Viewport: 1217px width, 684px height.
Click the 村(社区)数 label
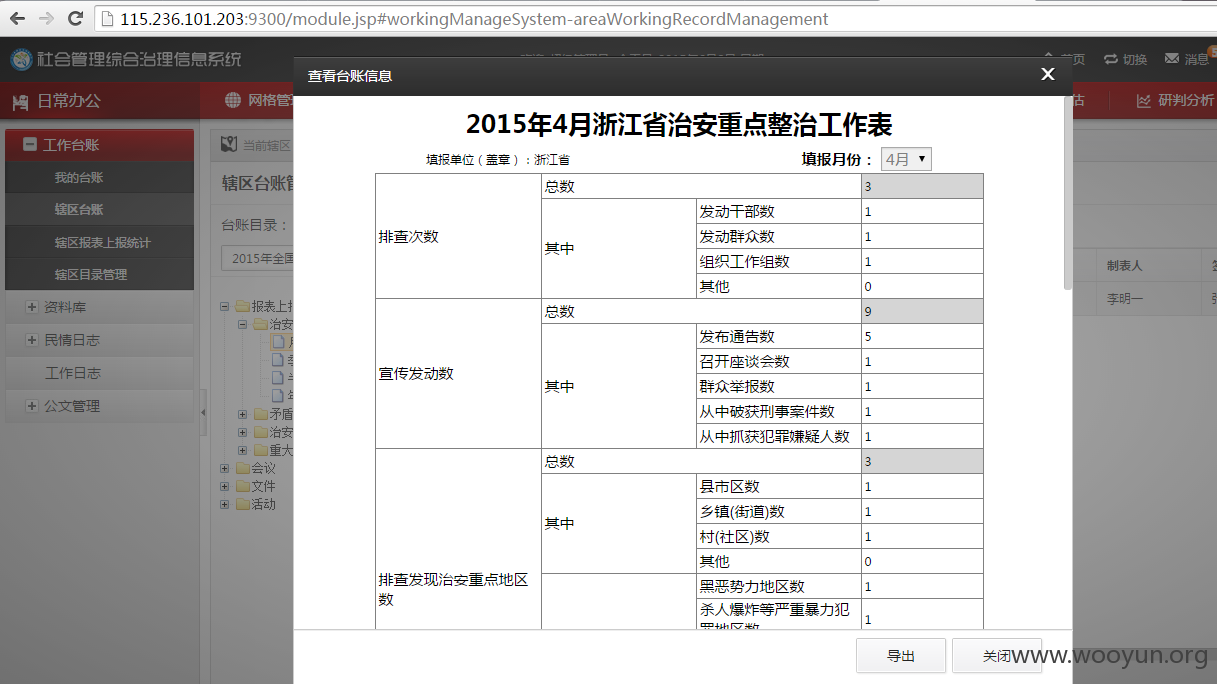coord(735,537)
